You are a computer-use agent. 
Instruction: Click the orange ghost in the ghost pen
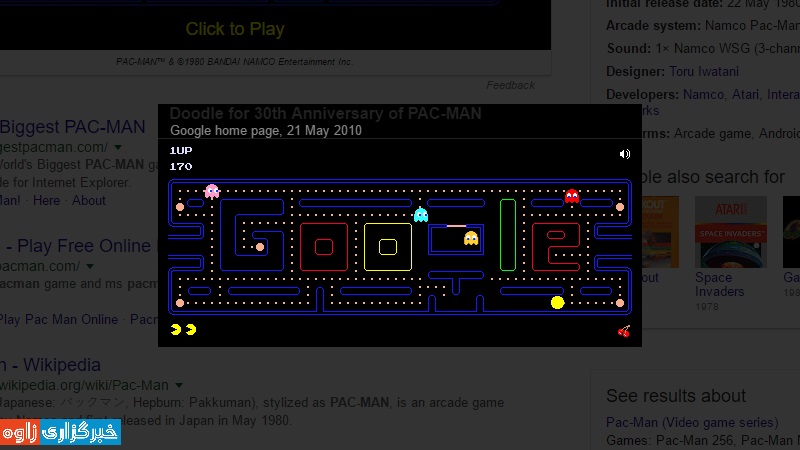pyautogui.click(x=471, y=238)
